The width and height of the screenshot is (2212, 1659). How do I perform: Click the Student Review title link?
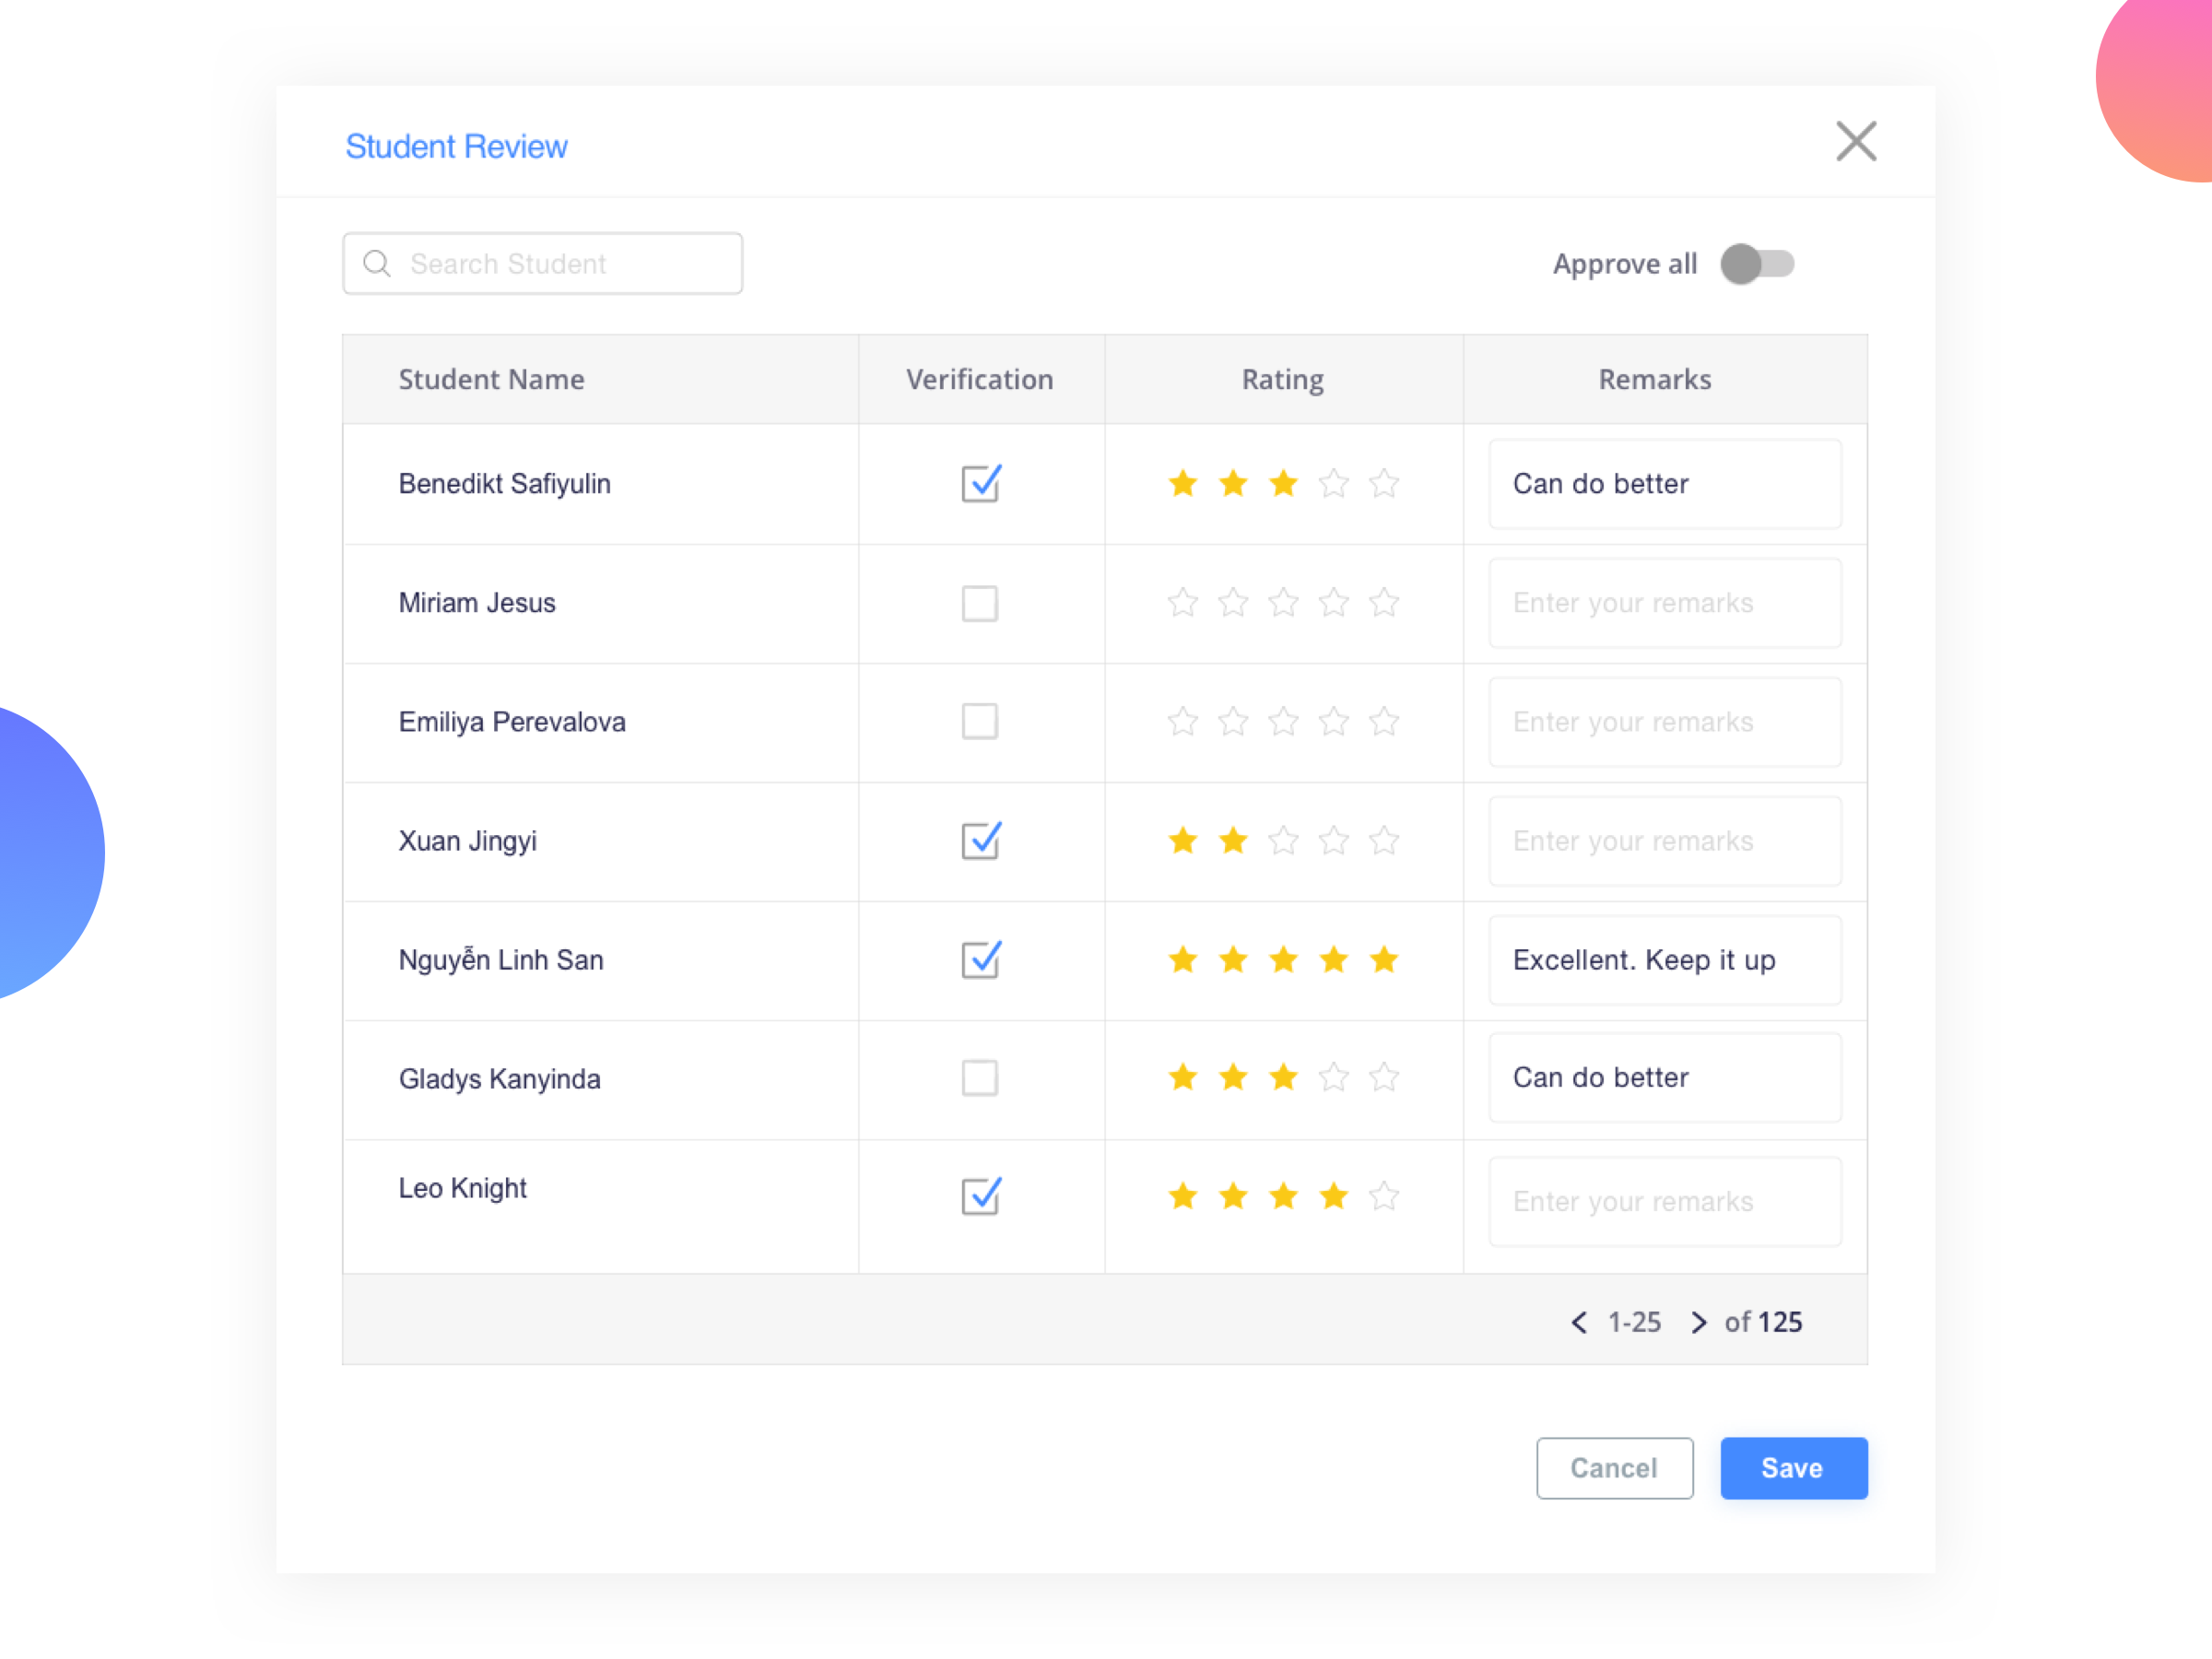(456, 145)
